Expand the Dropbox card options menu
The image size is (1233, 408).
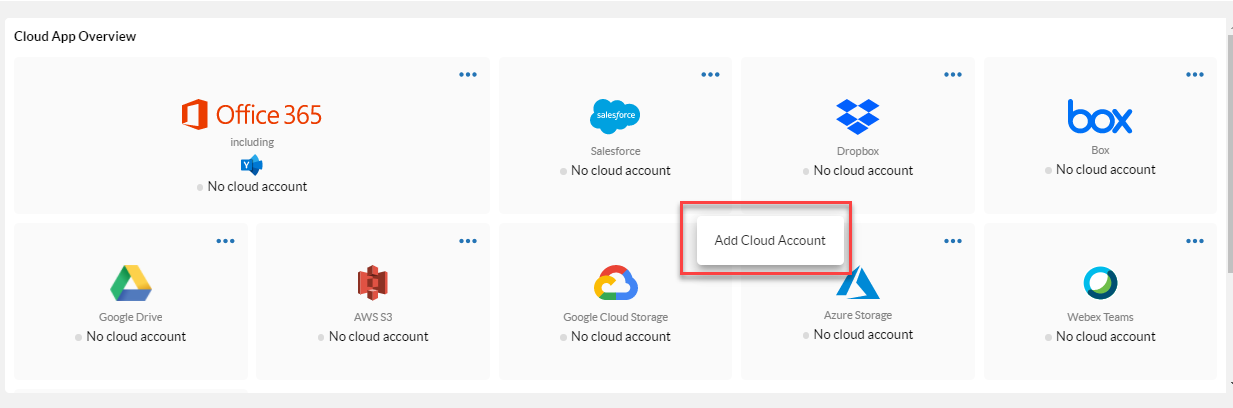pos(953,74)
